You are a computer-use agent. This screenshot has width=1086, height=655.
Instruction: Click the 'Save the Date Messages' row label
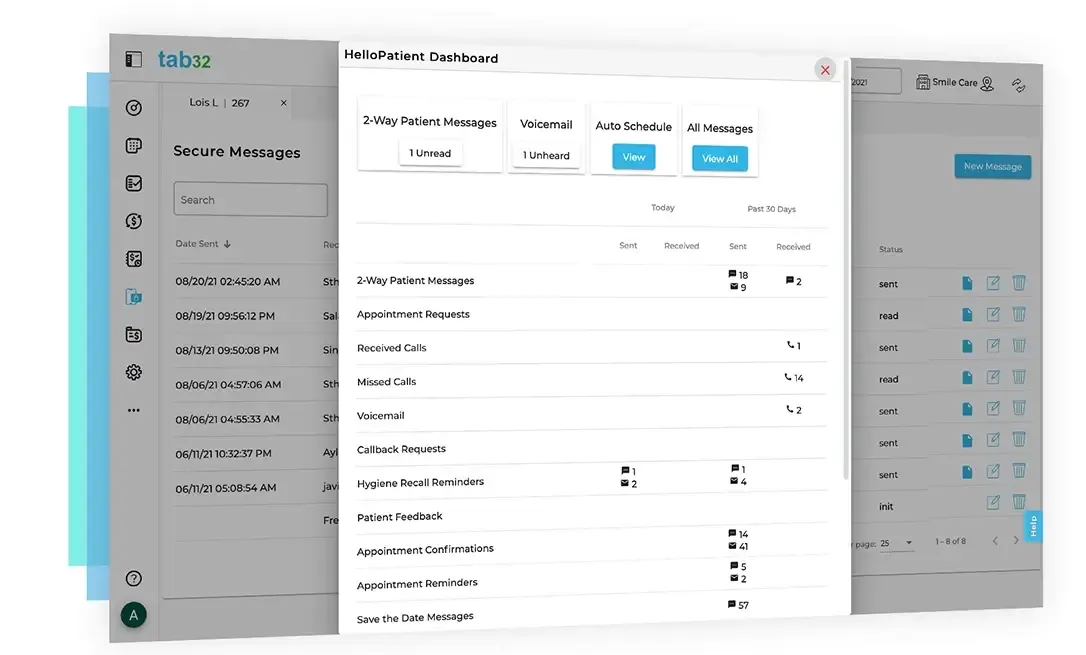(x=416, y=617)
